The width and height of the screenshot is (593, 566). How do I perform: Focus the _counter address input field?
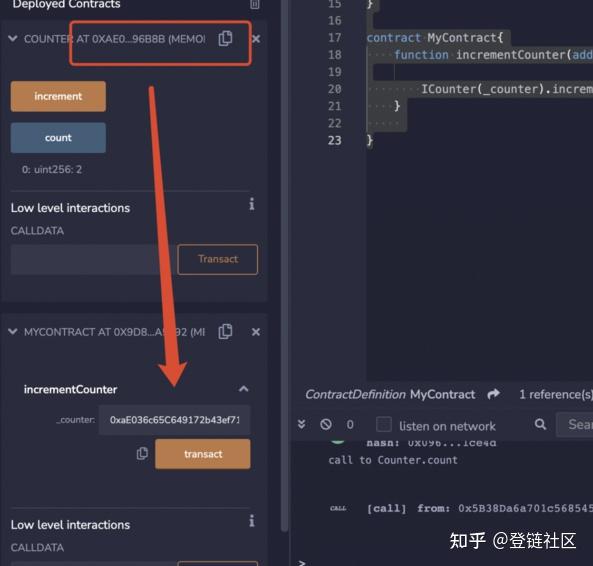tap(174, 420)
